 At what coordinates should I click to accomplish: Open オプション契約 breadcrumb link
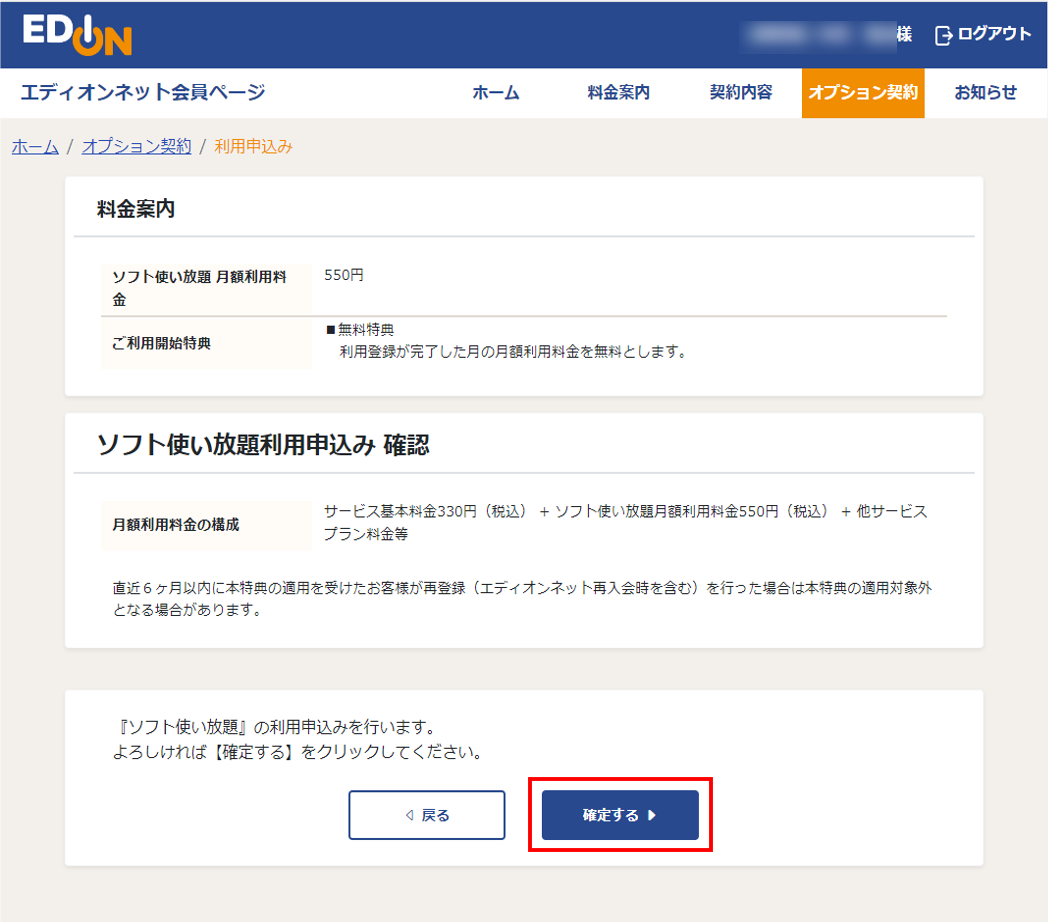click(136, 146)
